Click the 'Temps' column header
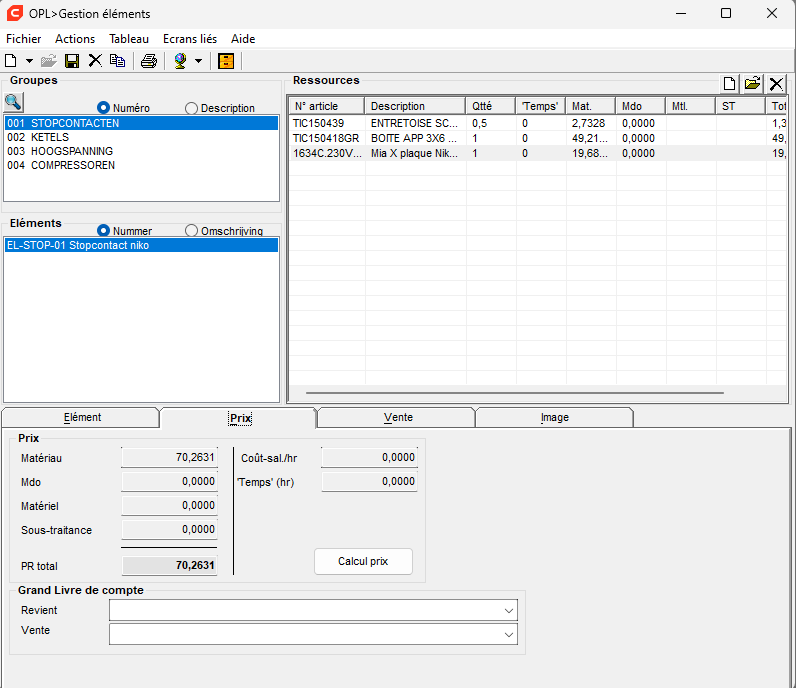The image size is (796, 688). (540, 106)
